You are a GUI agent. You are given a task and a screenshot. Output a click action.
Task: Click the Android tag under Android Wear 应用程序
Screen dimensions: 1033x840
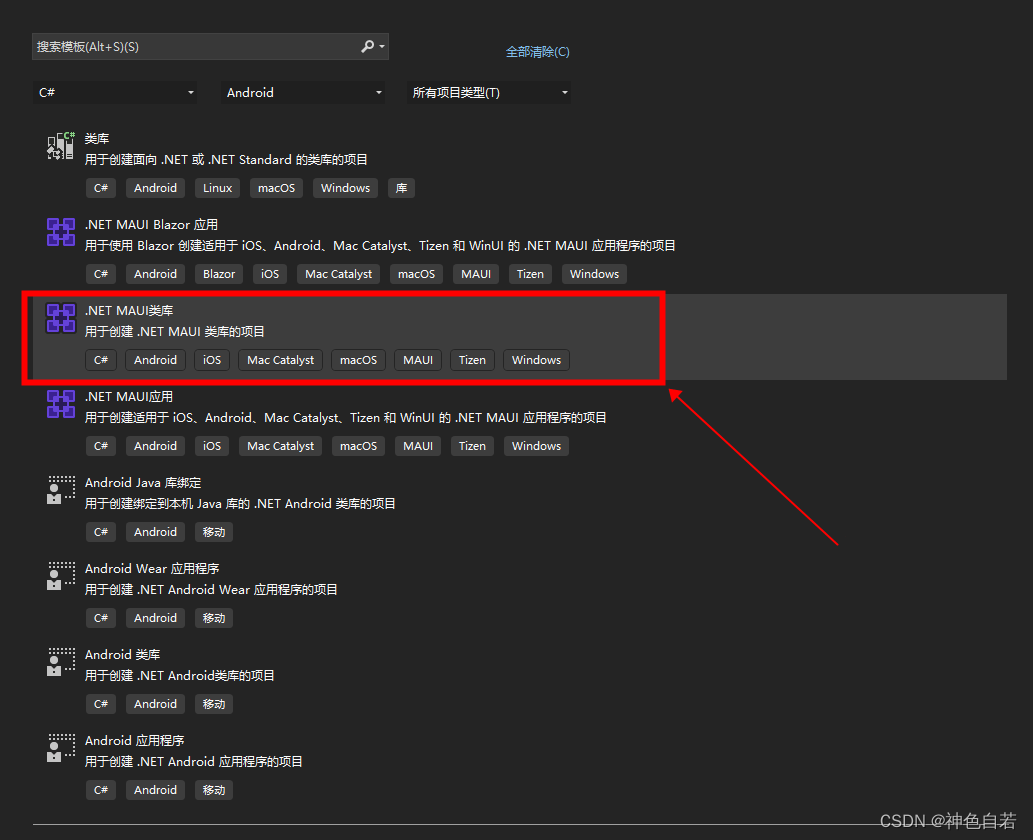coord(155,618)
